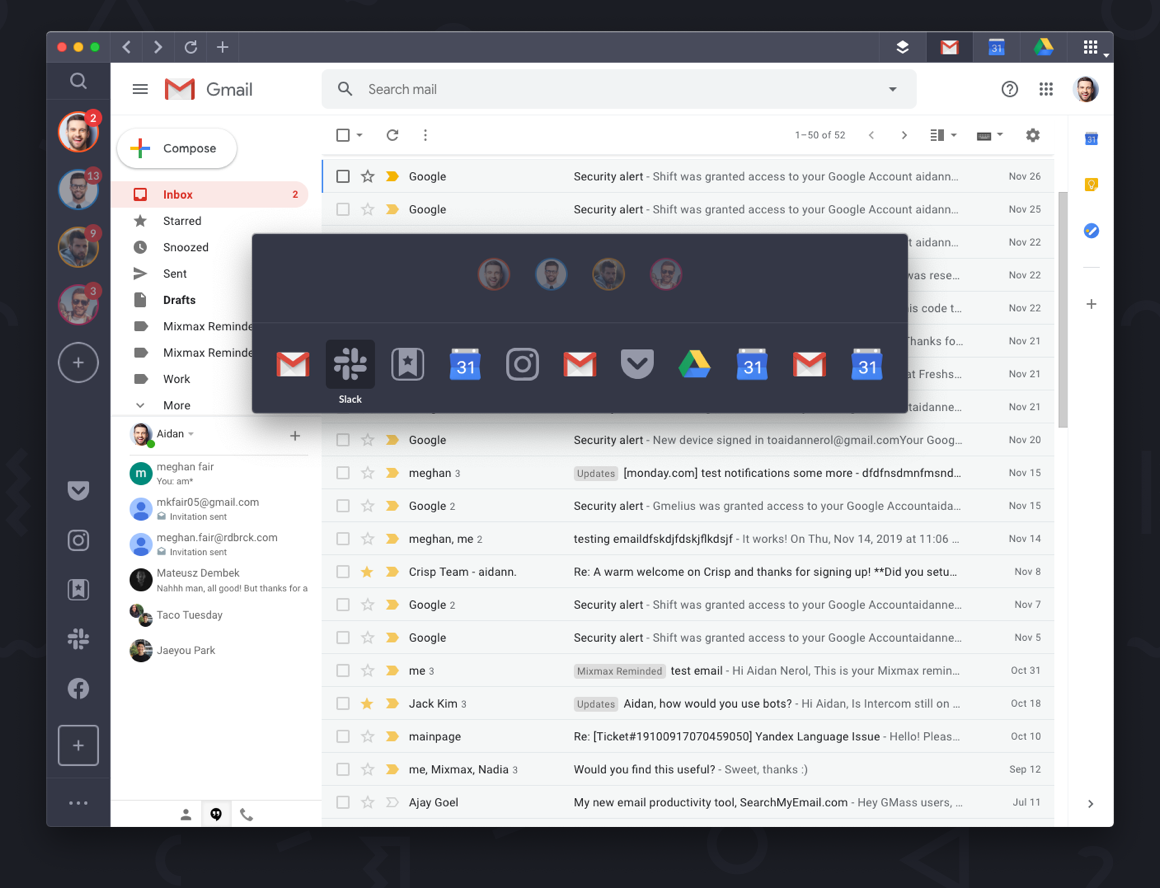
Task: Open the select-all checkbox dropdown arrow
Action: 360,135
